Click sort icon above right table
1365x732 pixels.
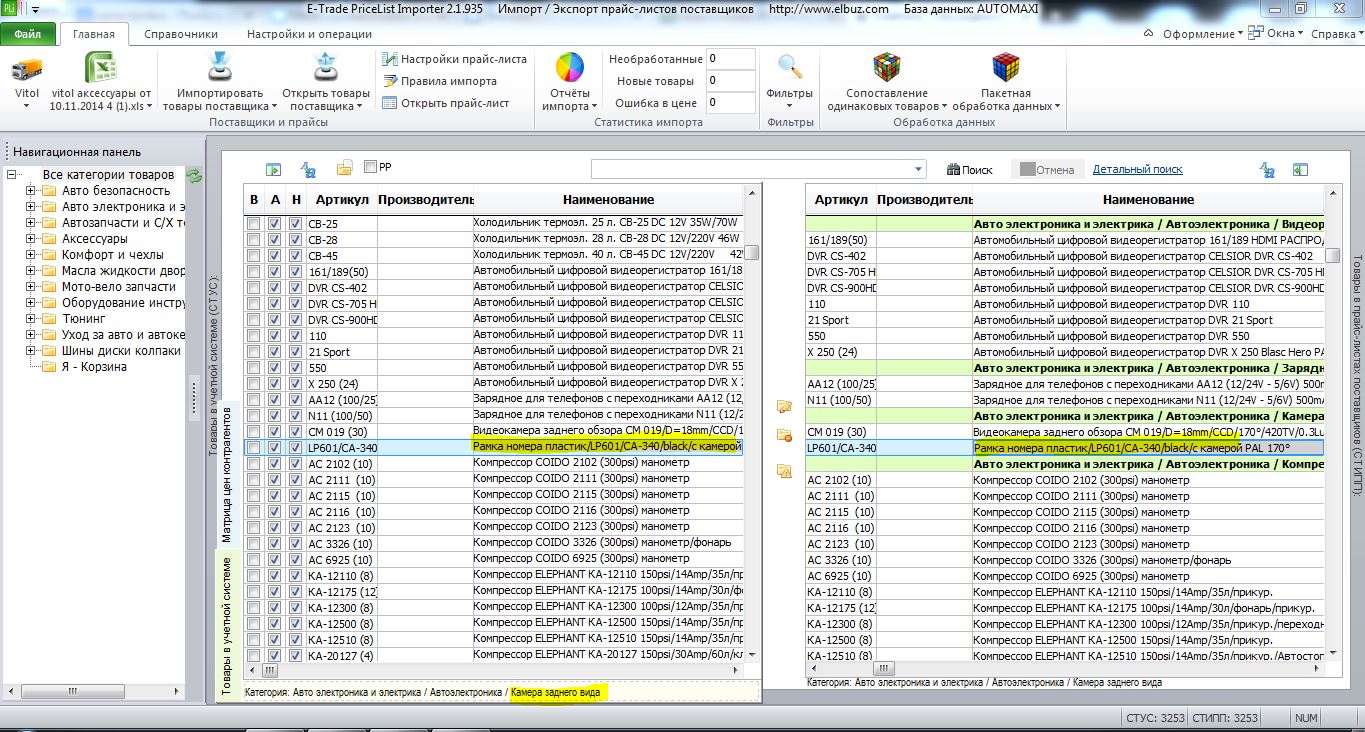(1267, 169)
